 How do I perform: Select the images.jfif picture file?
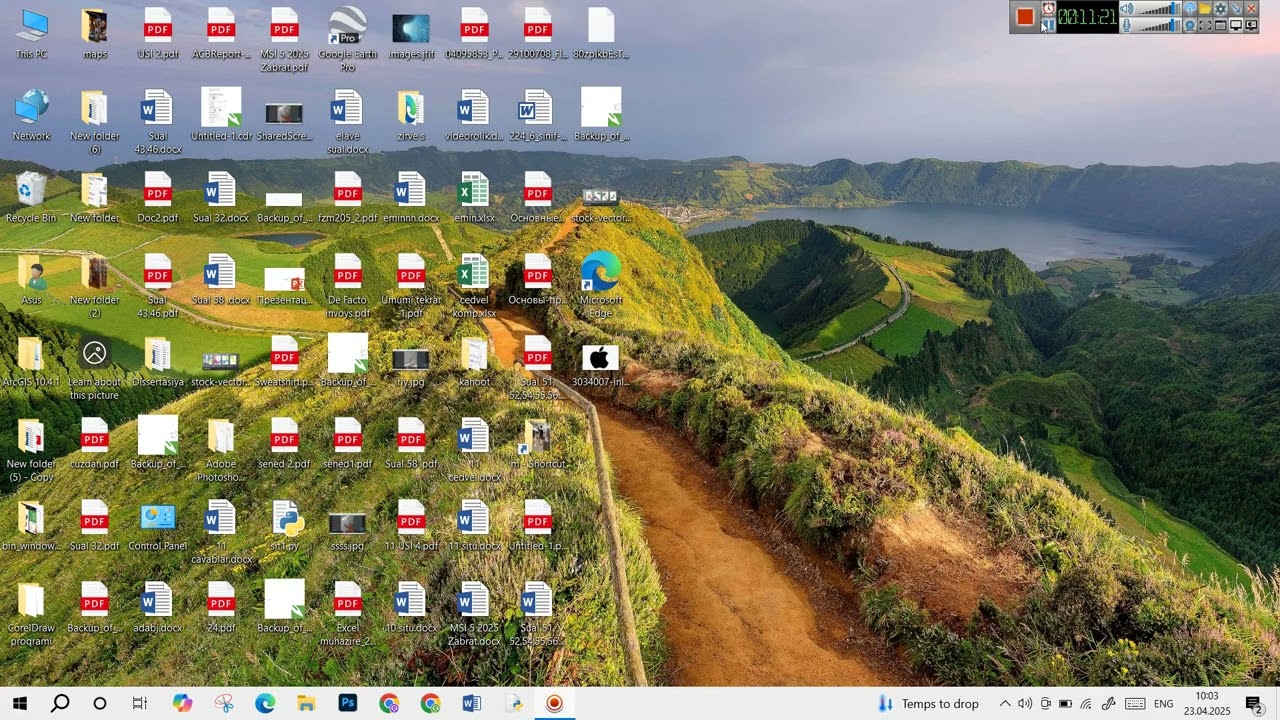411,33
